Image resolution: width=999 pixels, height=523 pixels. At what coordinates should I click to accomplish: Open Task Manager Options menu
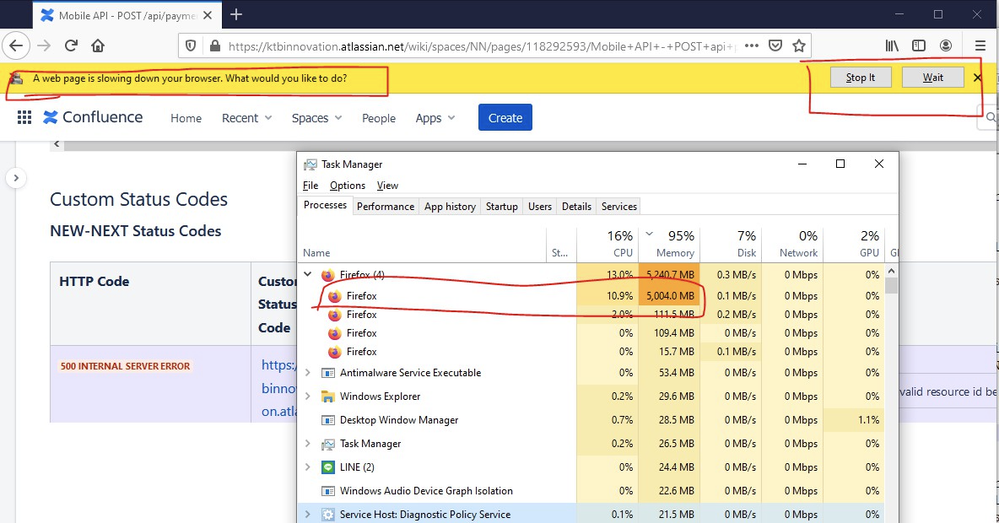tap(347, 185)
